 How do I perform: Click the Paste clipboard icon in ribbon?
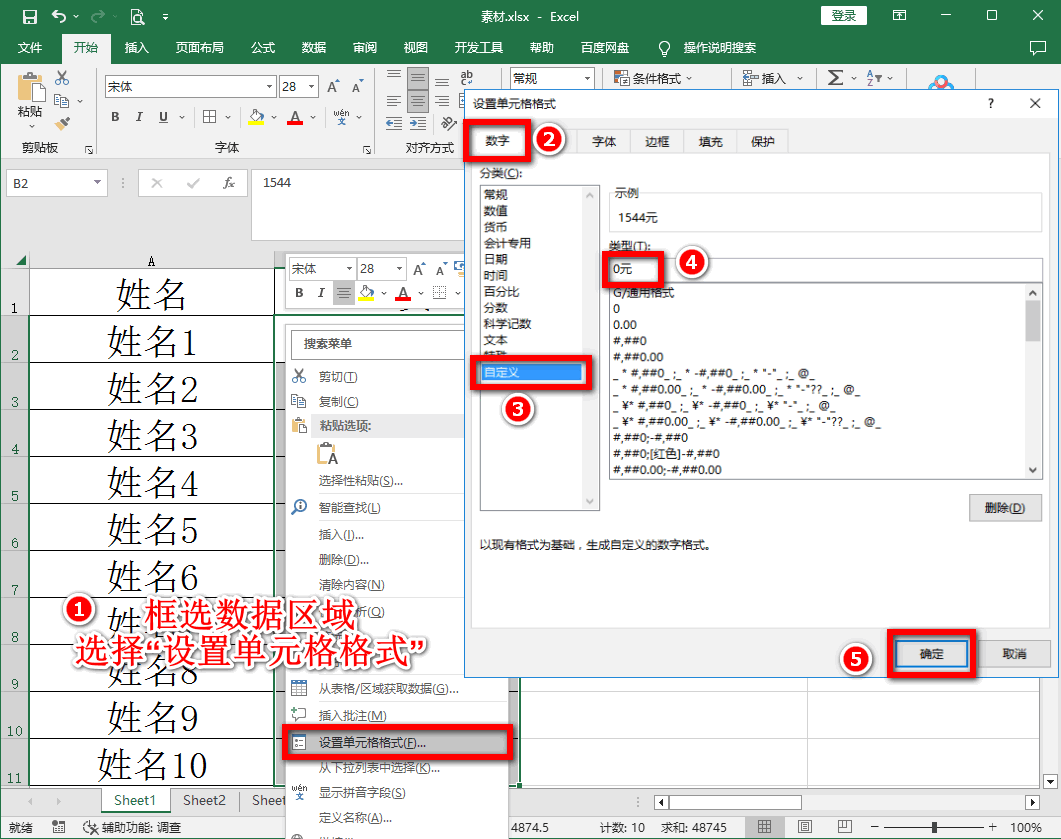click(30, 87)
